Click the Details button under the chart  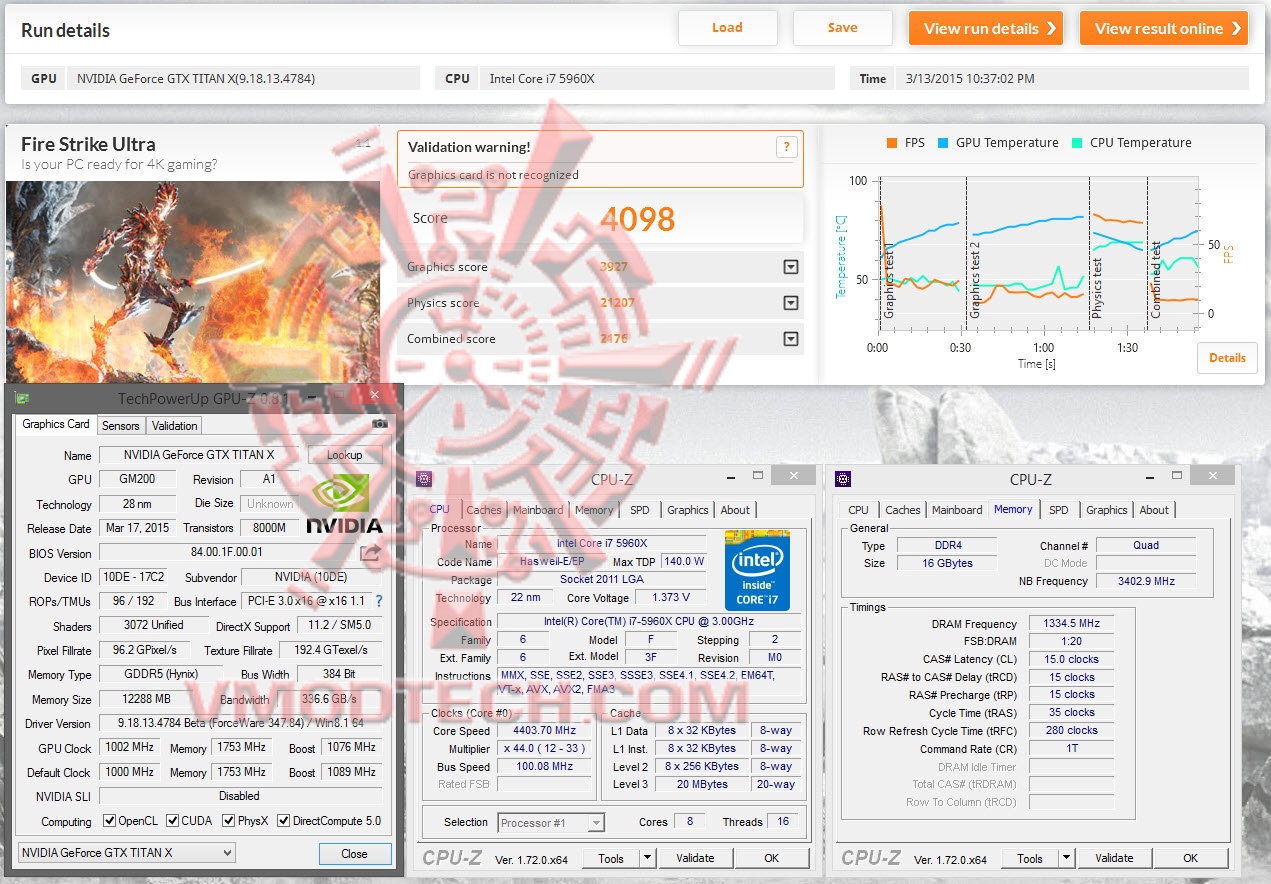(x=1227, y=358)
